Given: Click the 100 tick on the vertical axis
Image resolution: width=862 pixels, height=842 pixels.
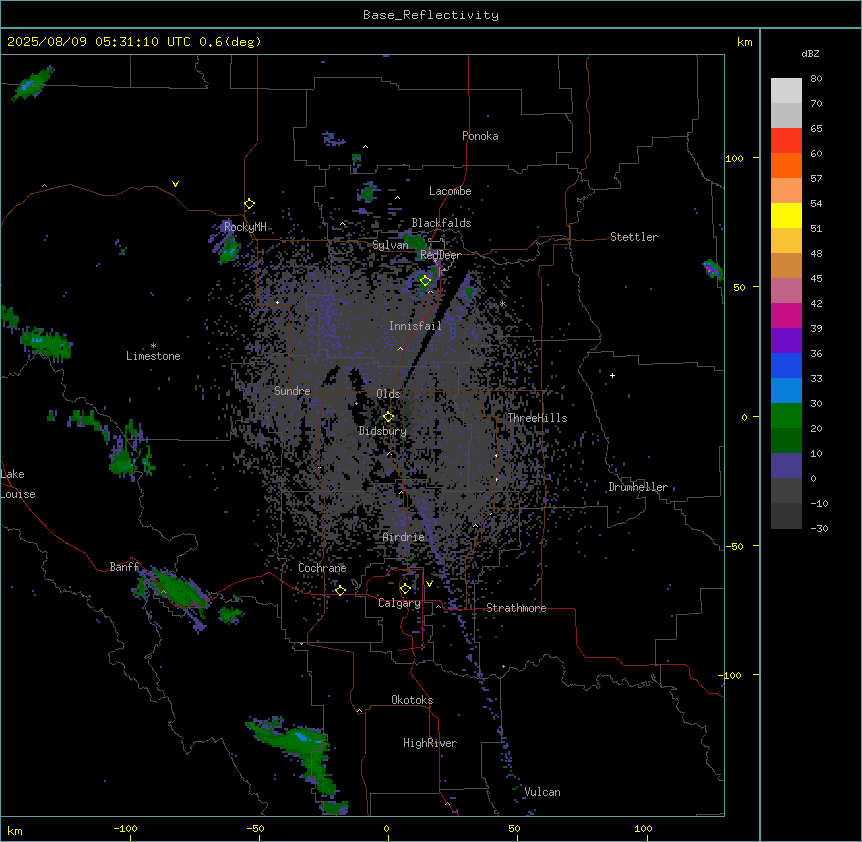Looking at the screenshot, I should pos(734,158).
